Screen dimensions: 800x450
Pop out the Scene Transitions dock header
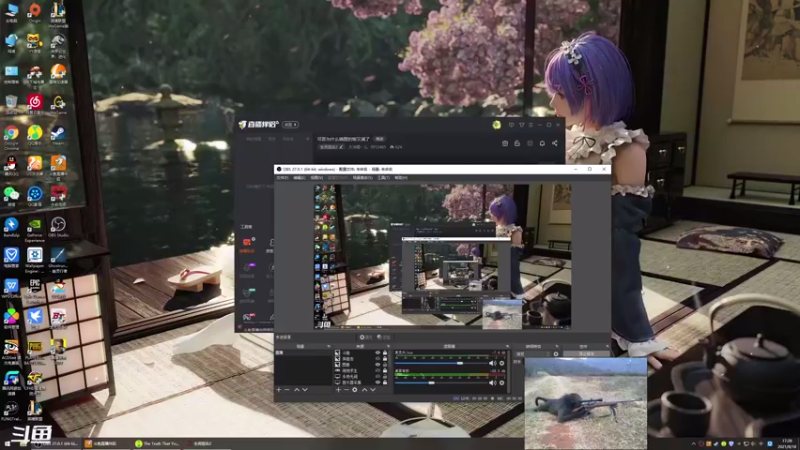pos(557,346)
